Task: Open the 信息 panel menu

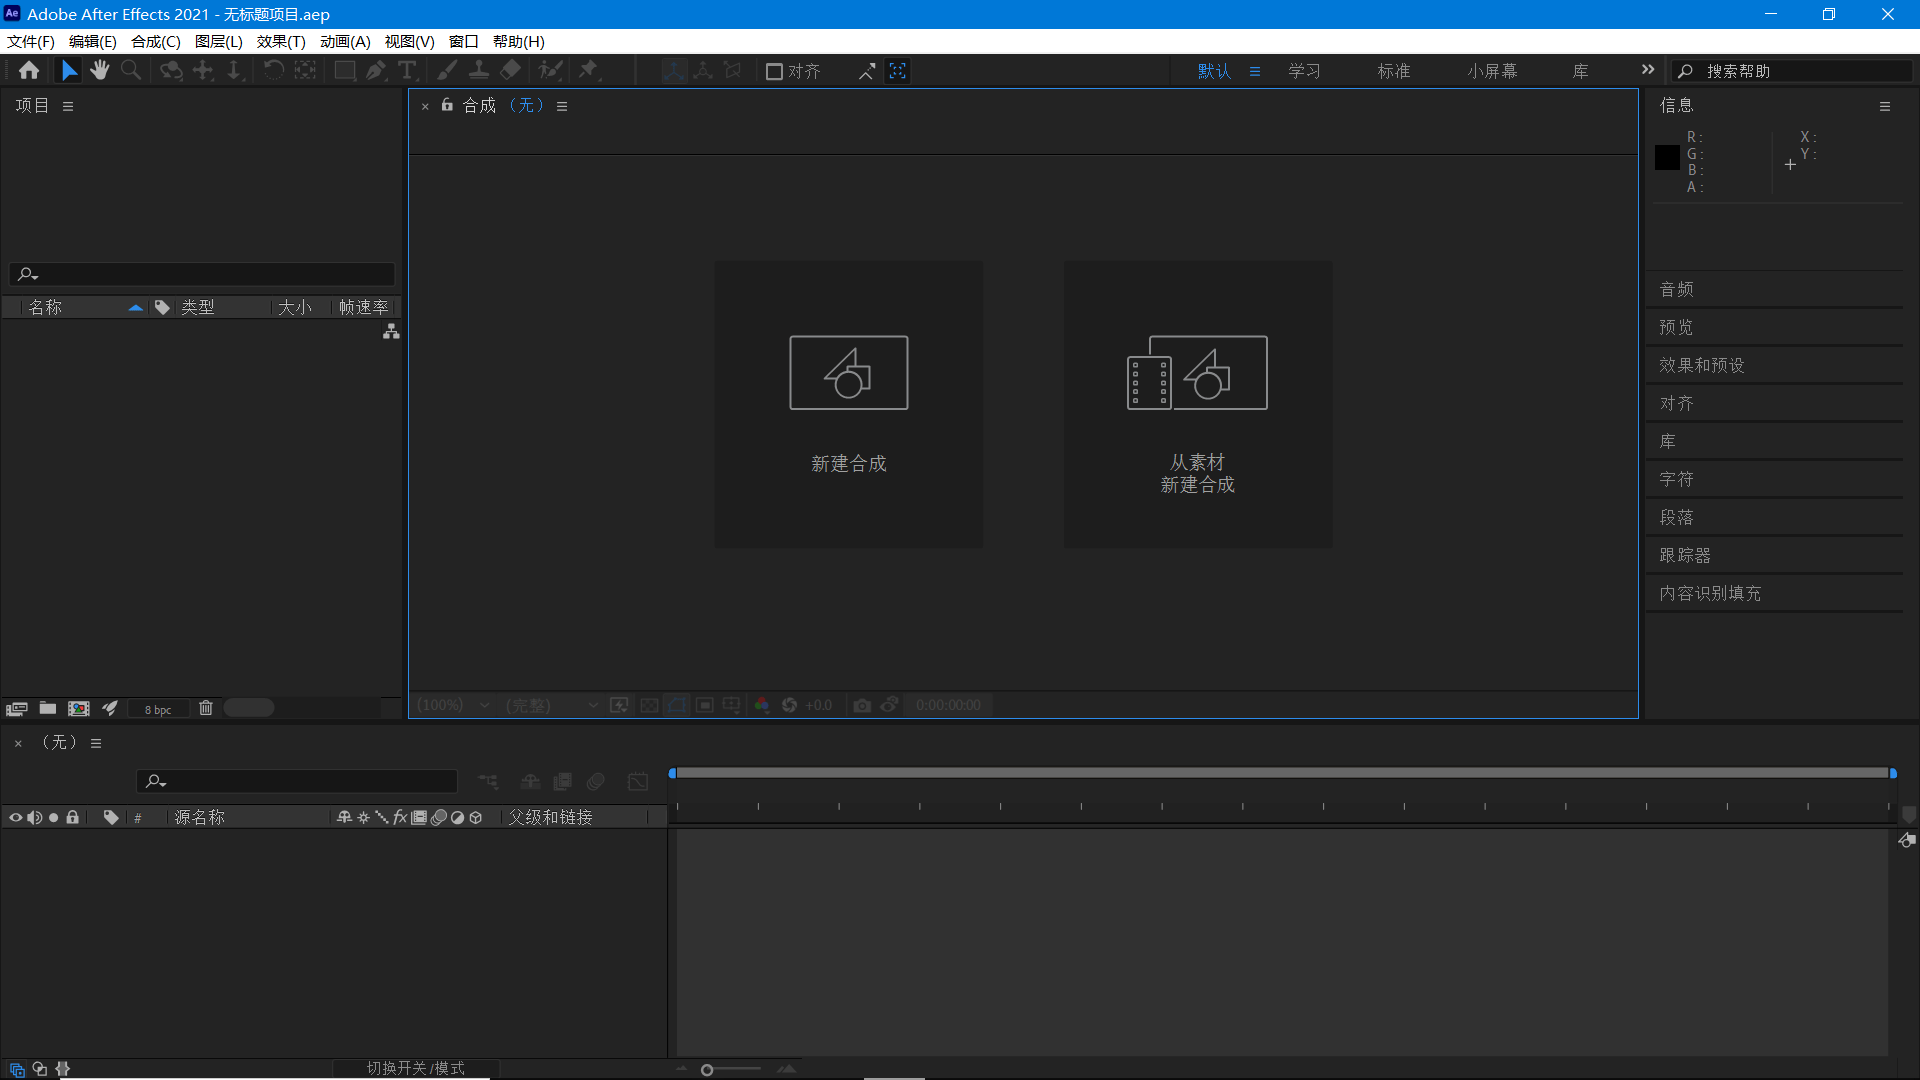Action: point(1885,106)
